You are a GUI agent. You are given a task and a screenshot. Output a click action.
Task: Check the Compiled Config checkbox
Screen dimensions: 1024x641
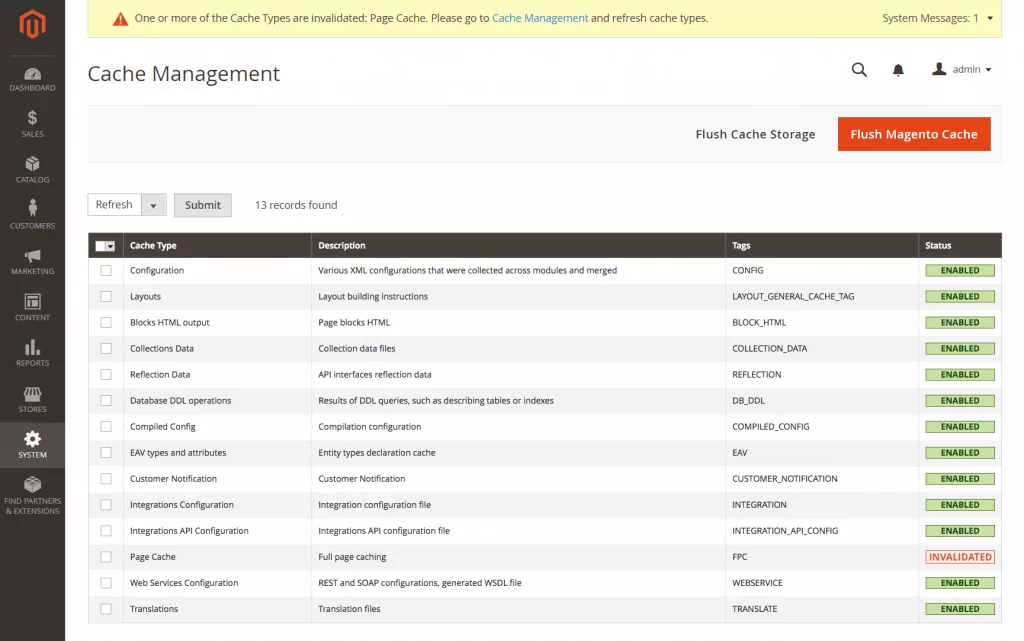point(106,427)
